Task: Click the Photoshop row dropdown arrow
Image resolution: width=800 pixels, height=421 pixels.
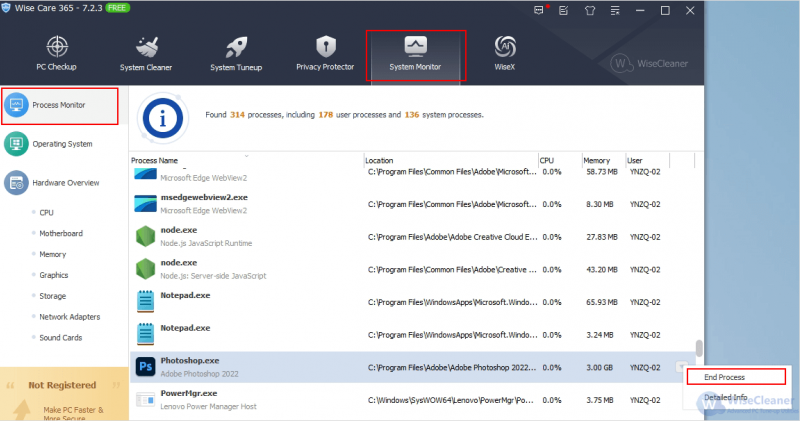Action: click(x=682, y=367)
